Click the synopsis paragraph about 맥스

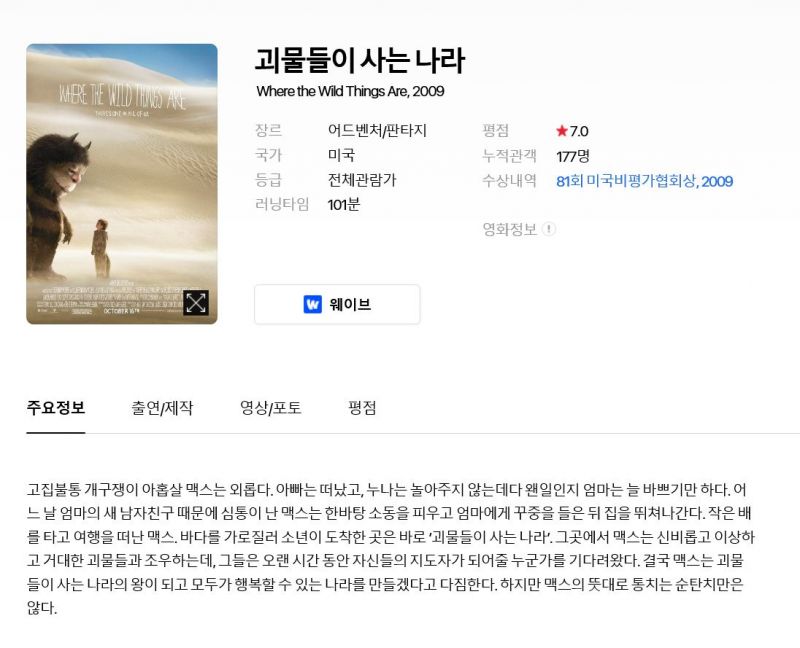(391, 549)
